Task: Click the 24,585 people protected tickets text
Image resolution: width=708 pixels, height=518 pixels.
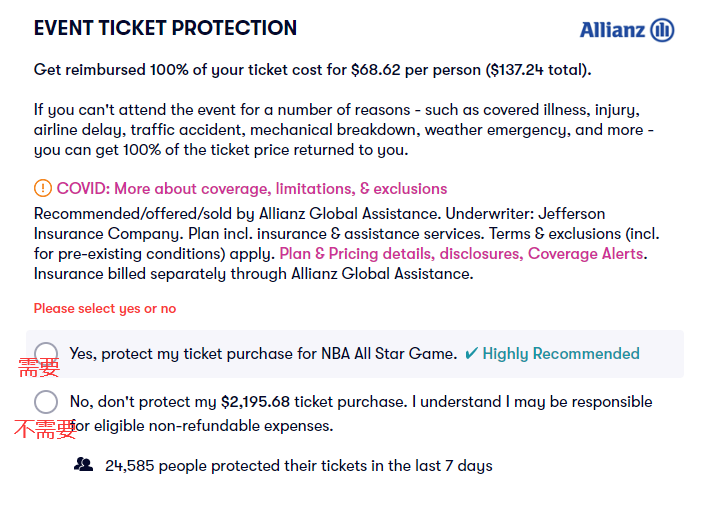Action: tap(298, 466)
